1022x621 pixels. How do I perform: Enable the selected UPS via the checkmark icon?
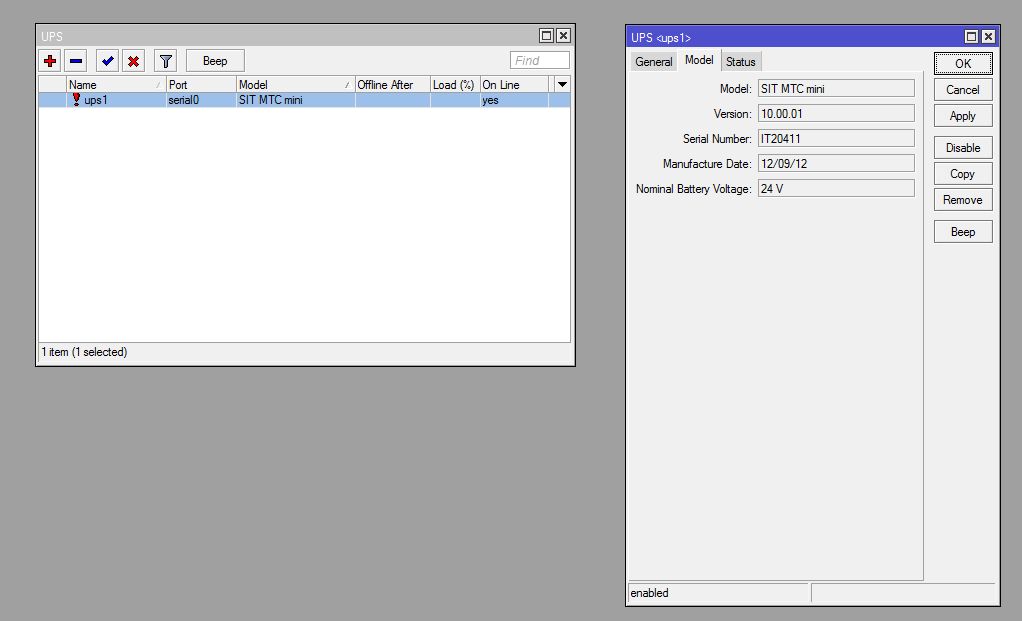pyautogui.click(x=106, y=60)
